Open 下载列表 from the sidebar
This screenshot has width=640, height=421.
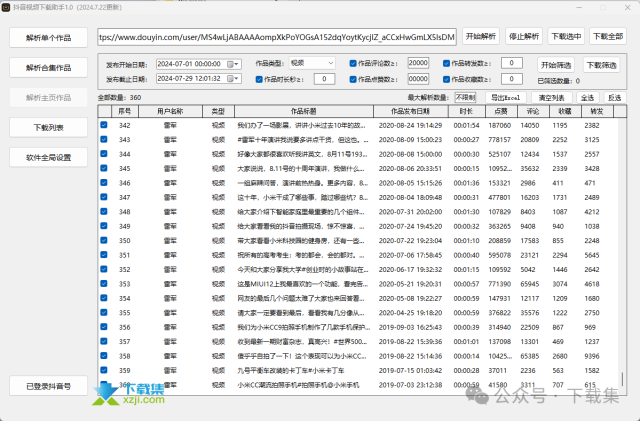tap(49, 127)
